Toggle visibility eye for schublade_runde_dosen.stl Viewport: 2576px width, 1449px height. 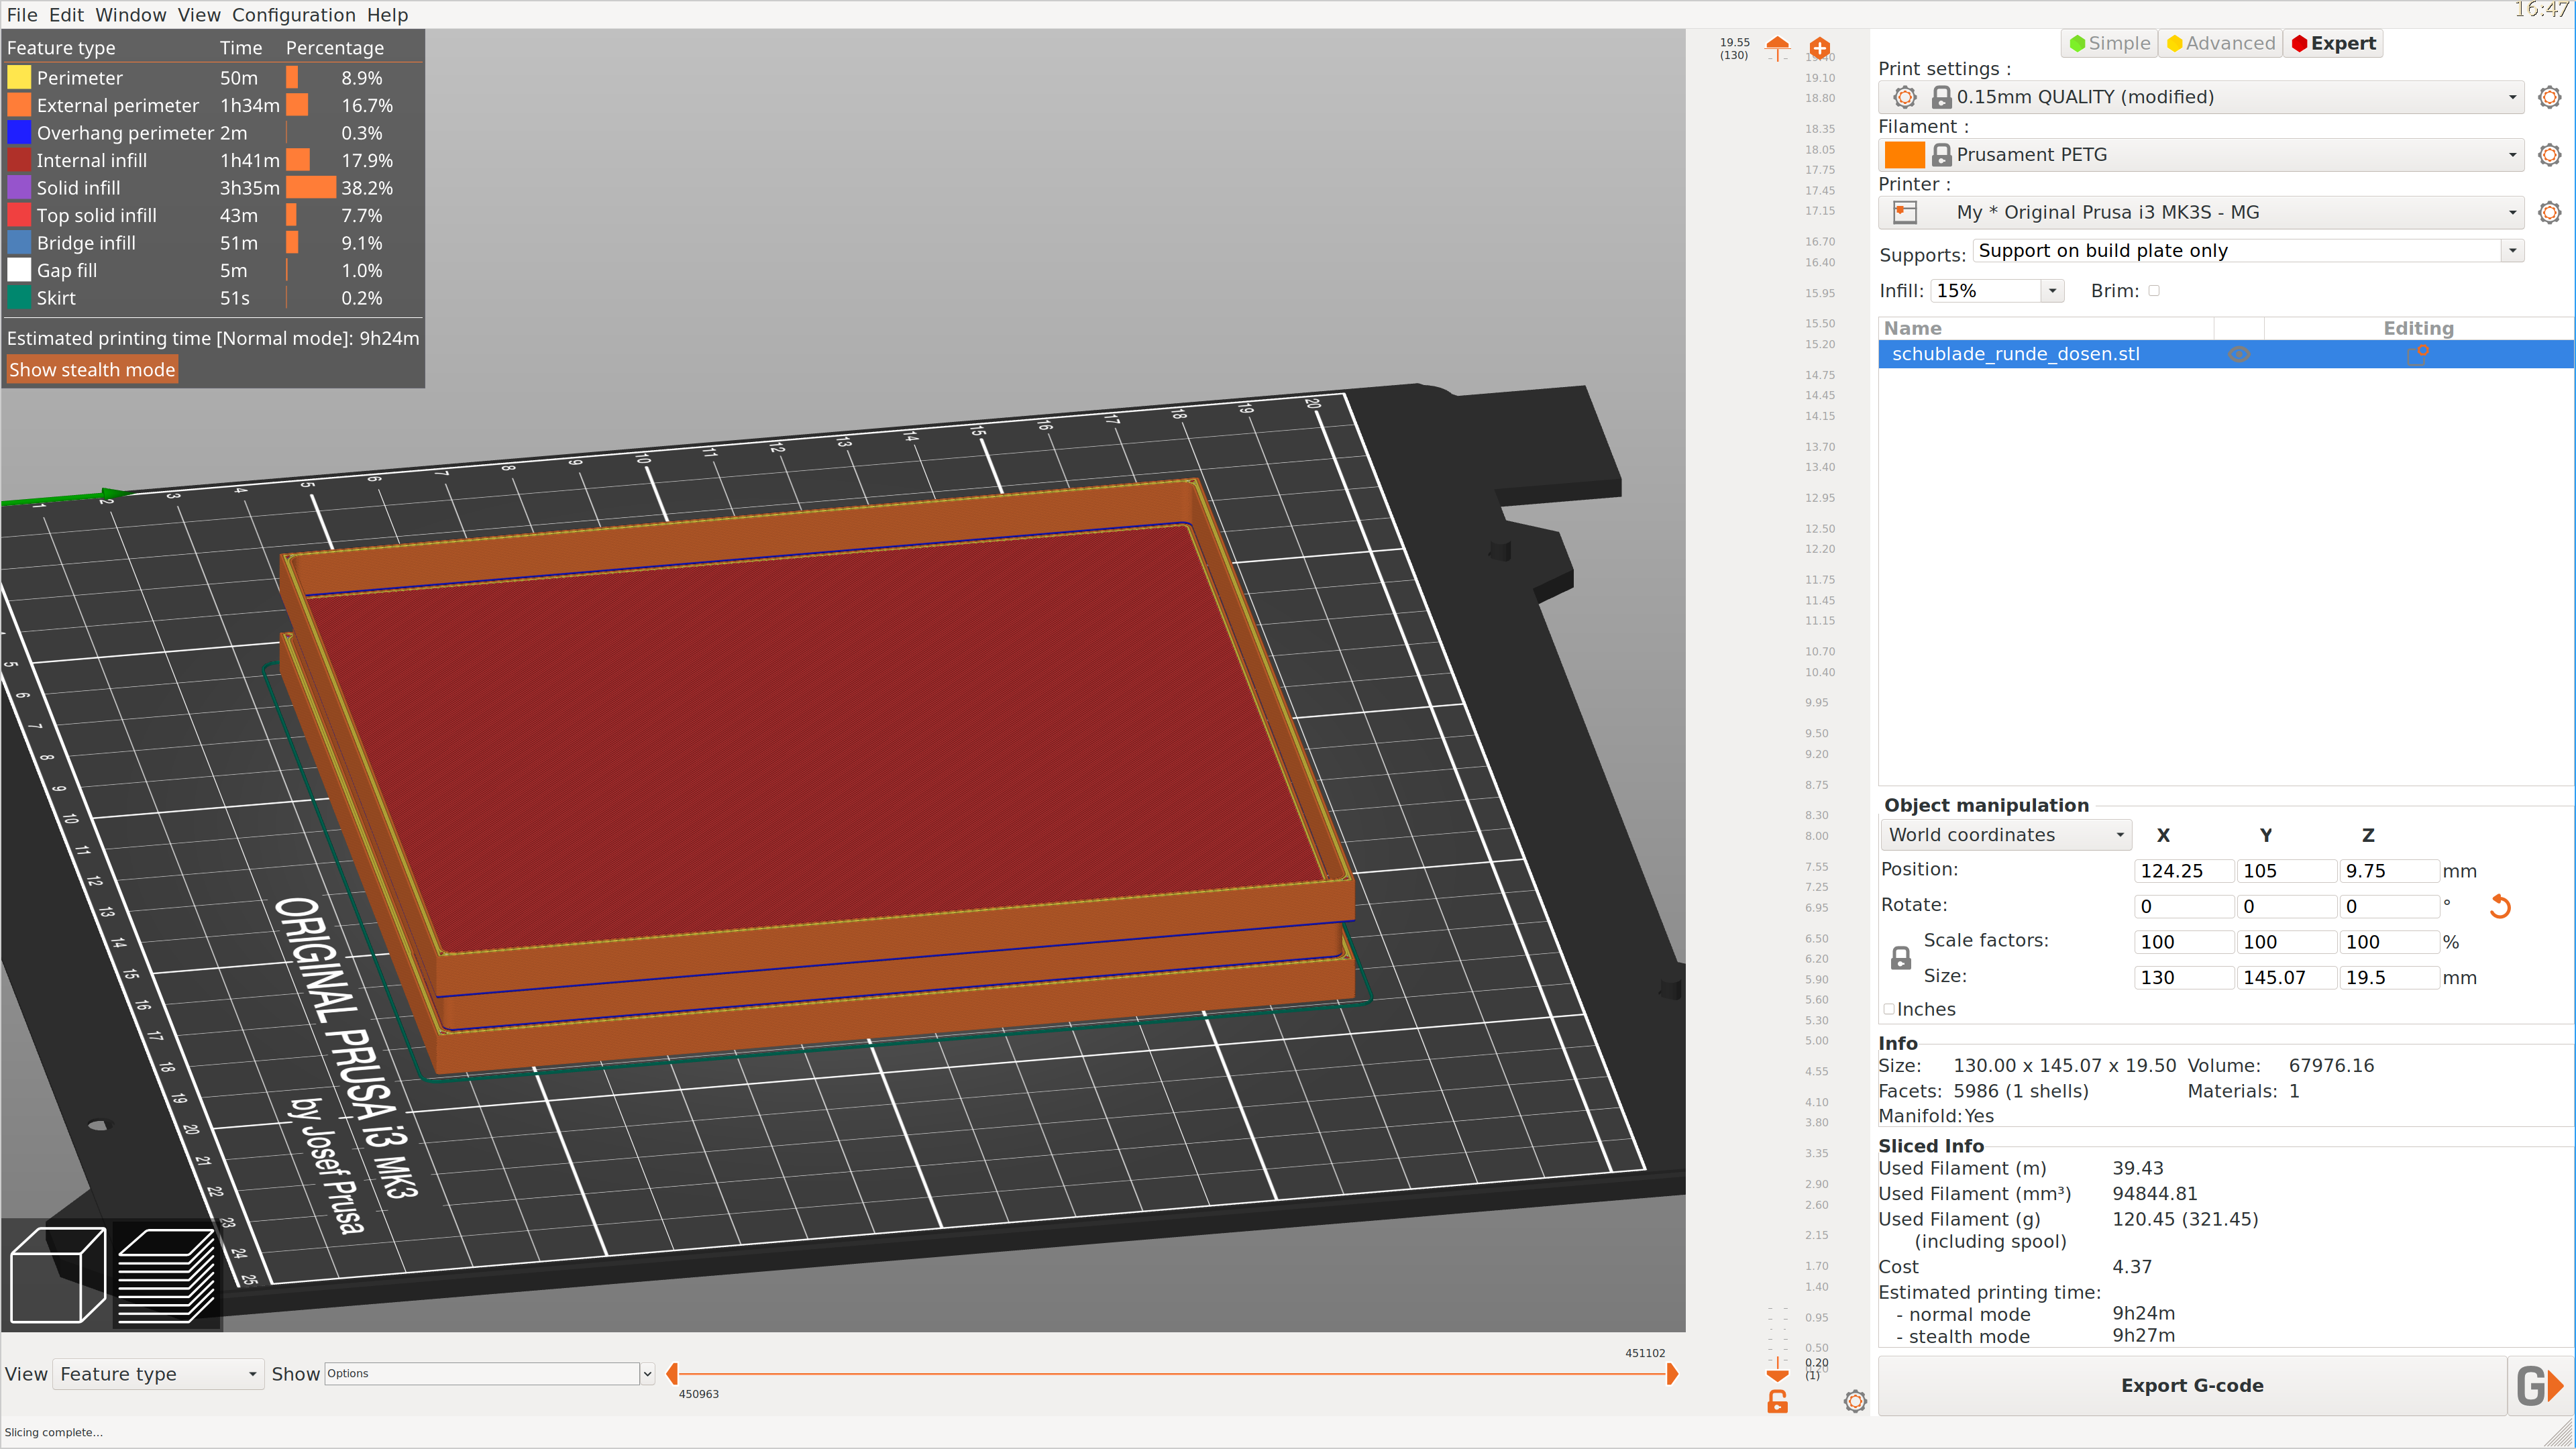click(2239, 354)
